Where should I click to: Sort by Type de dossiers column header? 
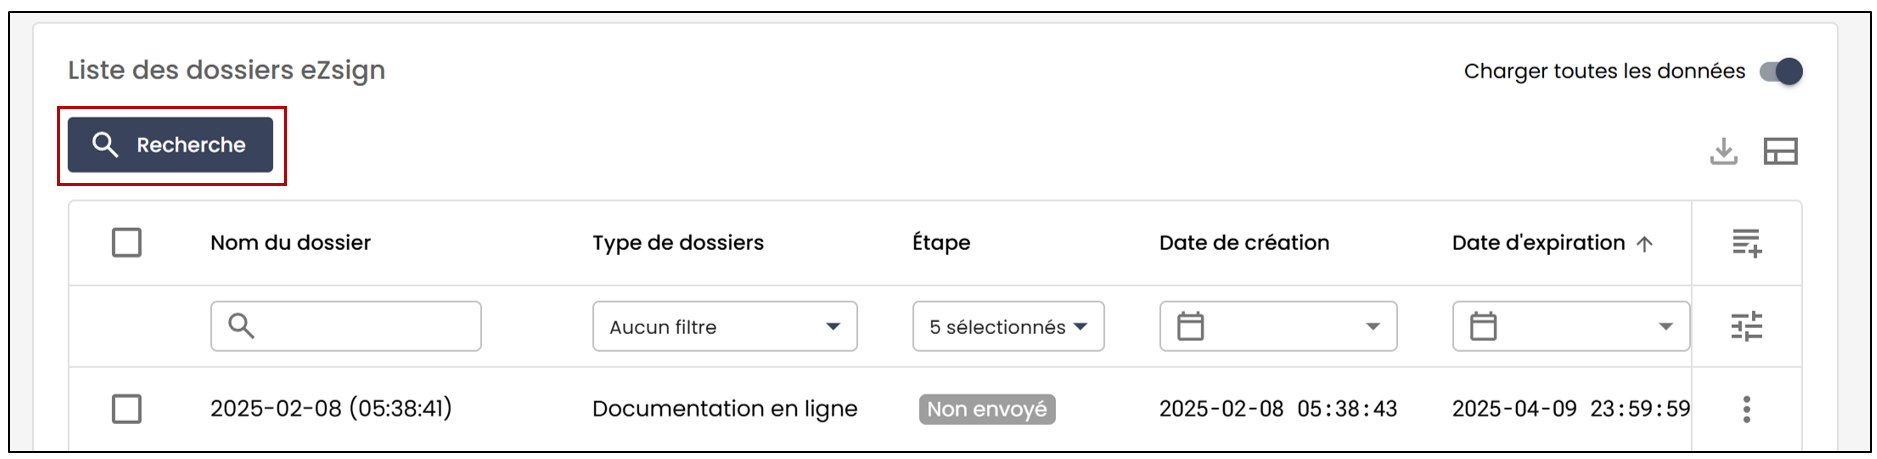tap(678, 243)
